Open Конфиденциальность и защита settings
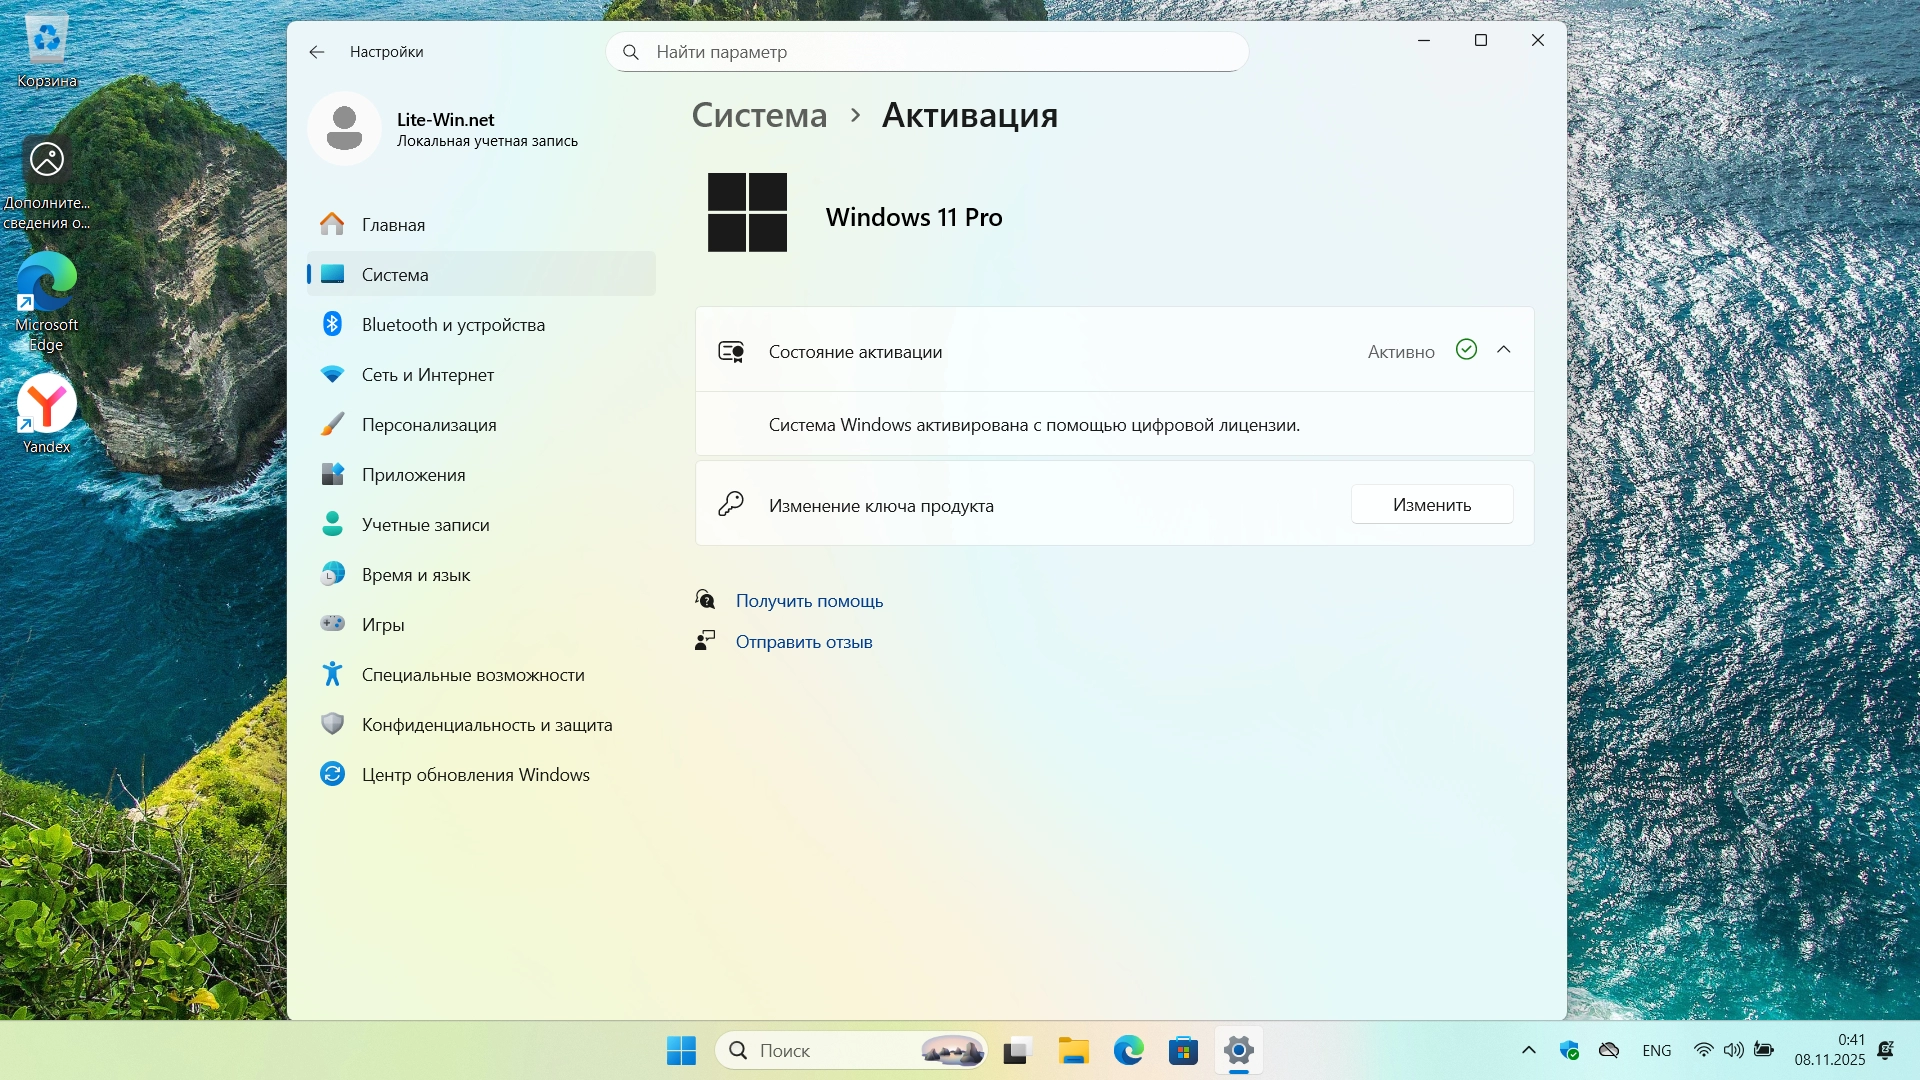Image resolution: width=1920 pixels, height=1080 pixels. click(x=486, y=725)
